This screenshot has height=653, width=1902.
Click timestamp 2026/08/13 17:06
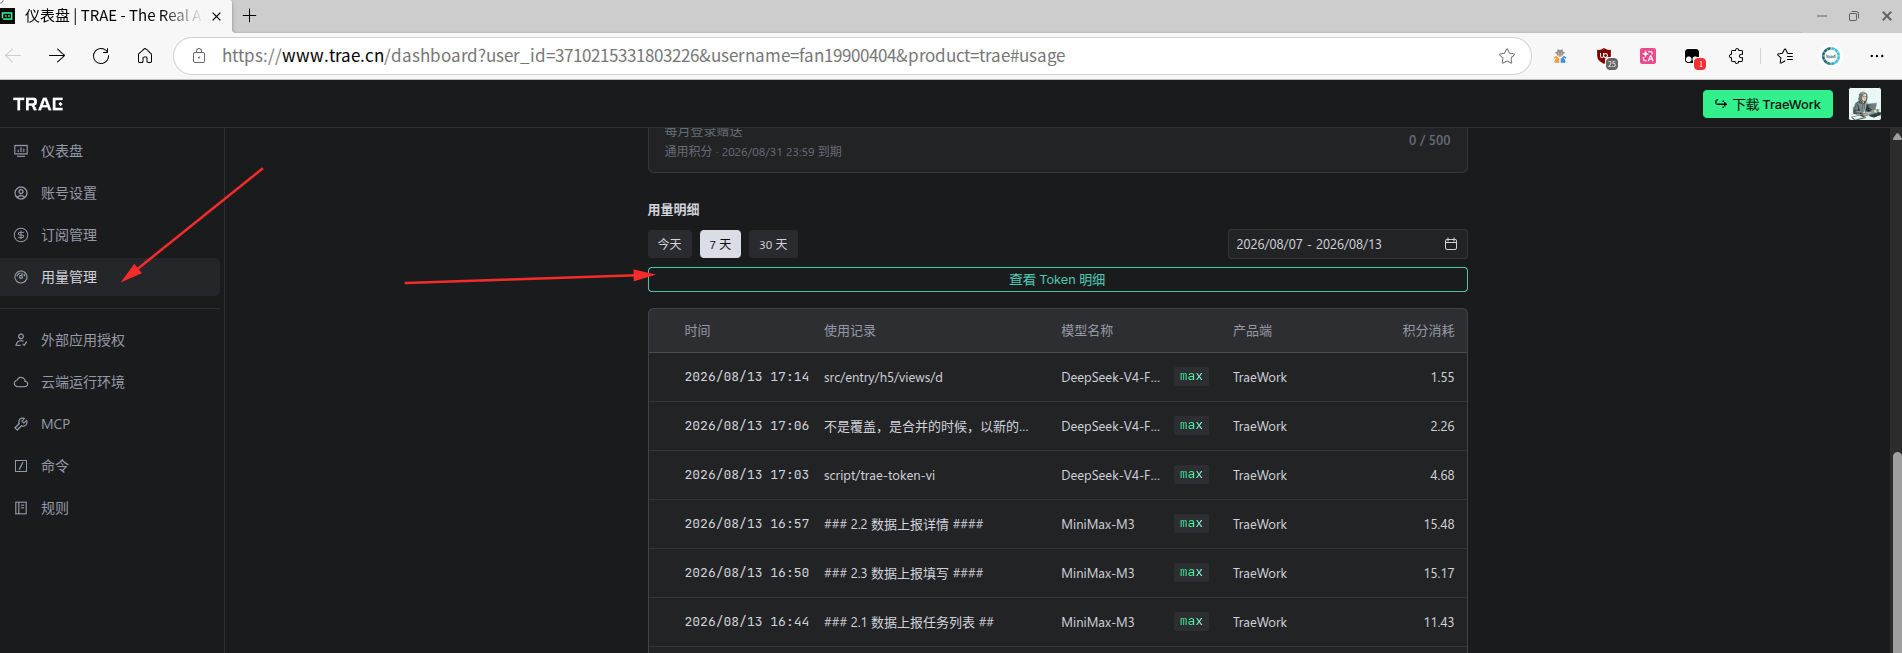[x=746, y=426]
